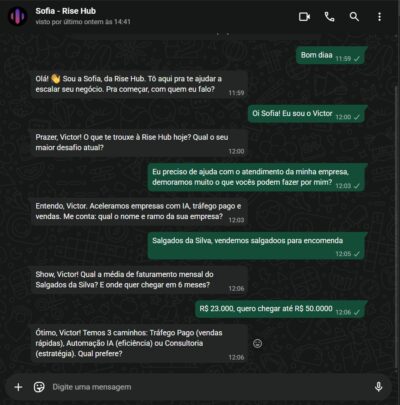Click the "R$ 23.000" revenue message
The height and width of the screenshot is (405, 400).
pyautogui.click(x=281, y=309)
